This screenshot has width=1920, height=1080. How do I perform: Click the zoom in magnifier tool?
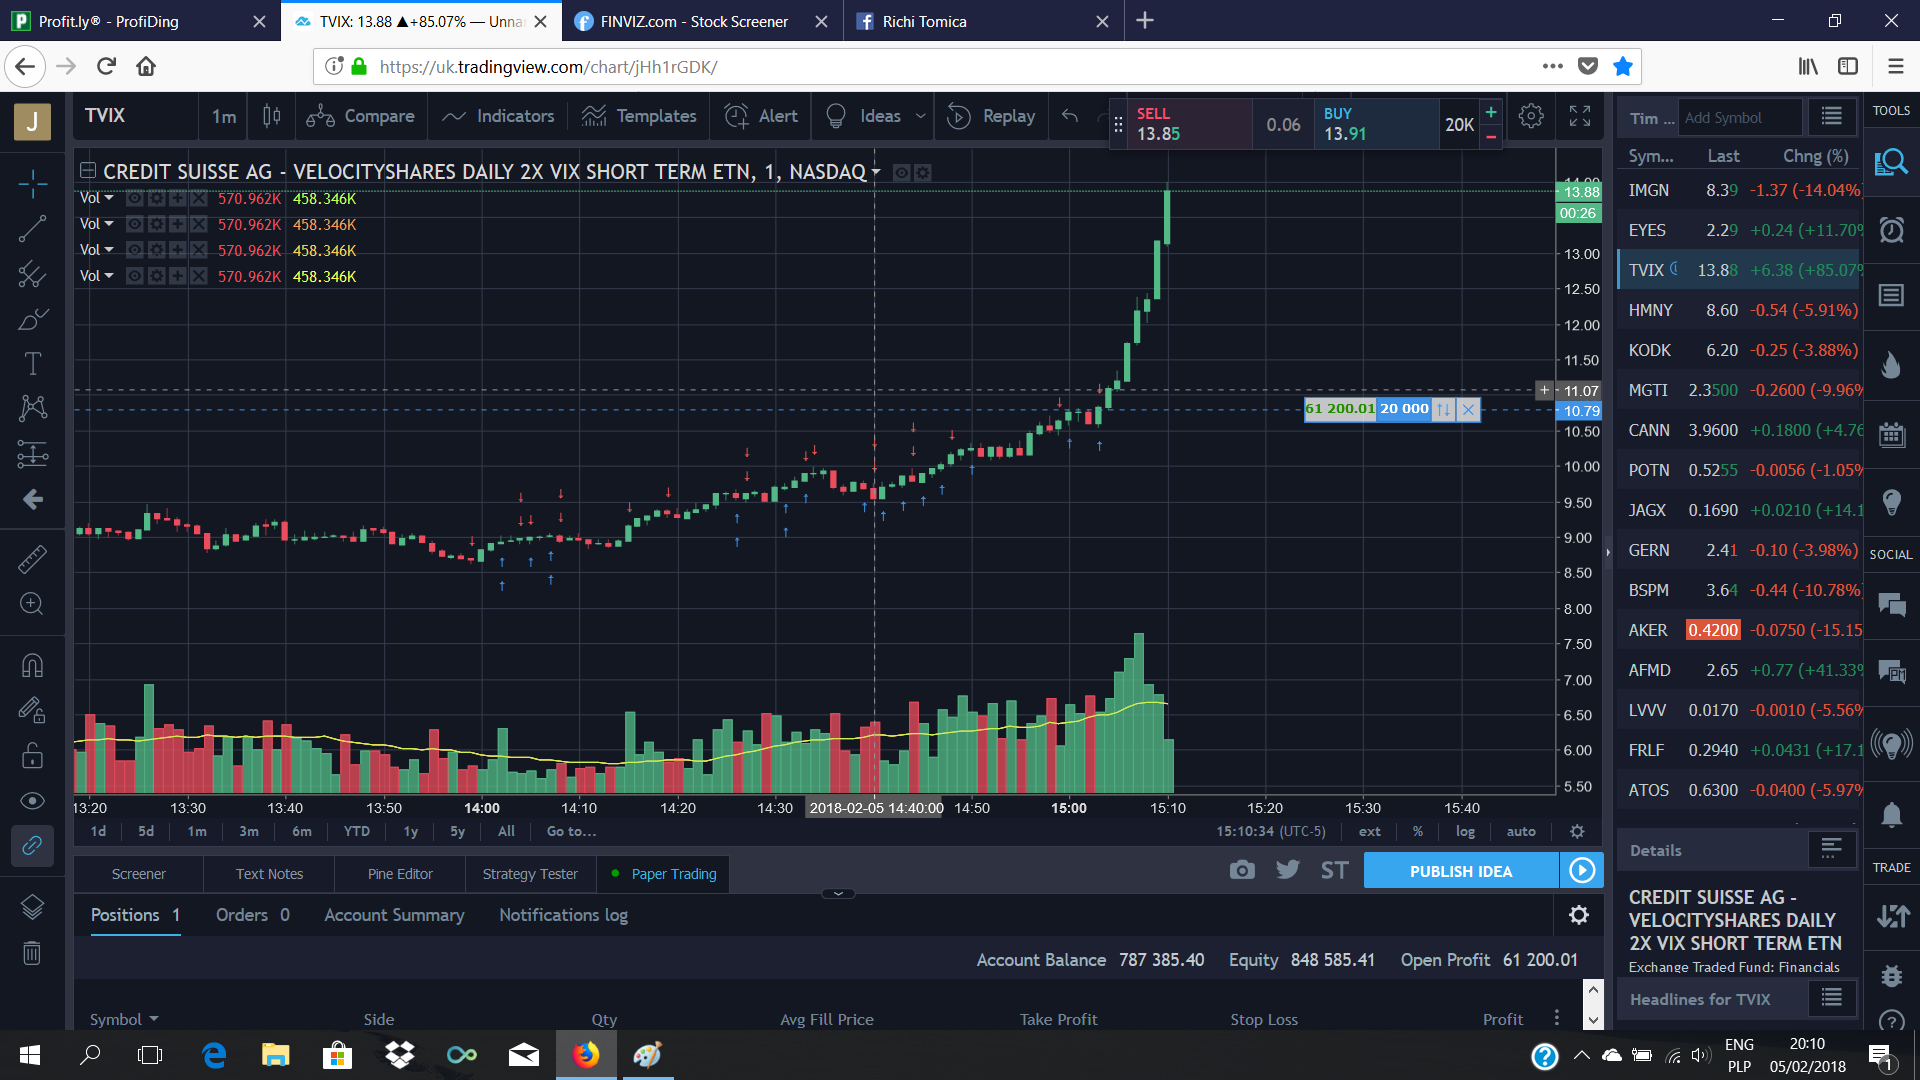[x=32, y=604]
